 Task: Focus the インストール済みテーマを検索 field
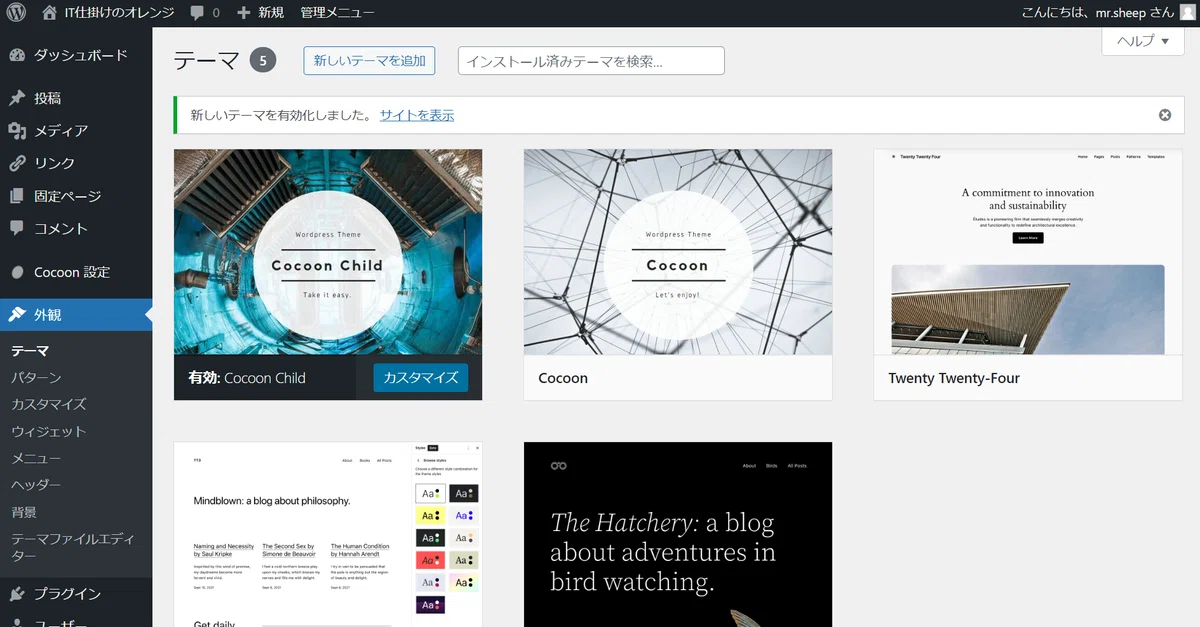tap(591, 61)
